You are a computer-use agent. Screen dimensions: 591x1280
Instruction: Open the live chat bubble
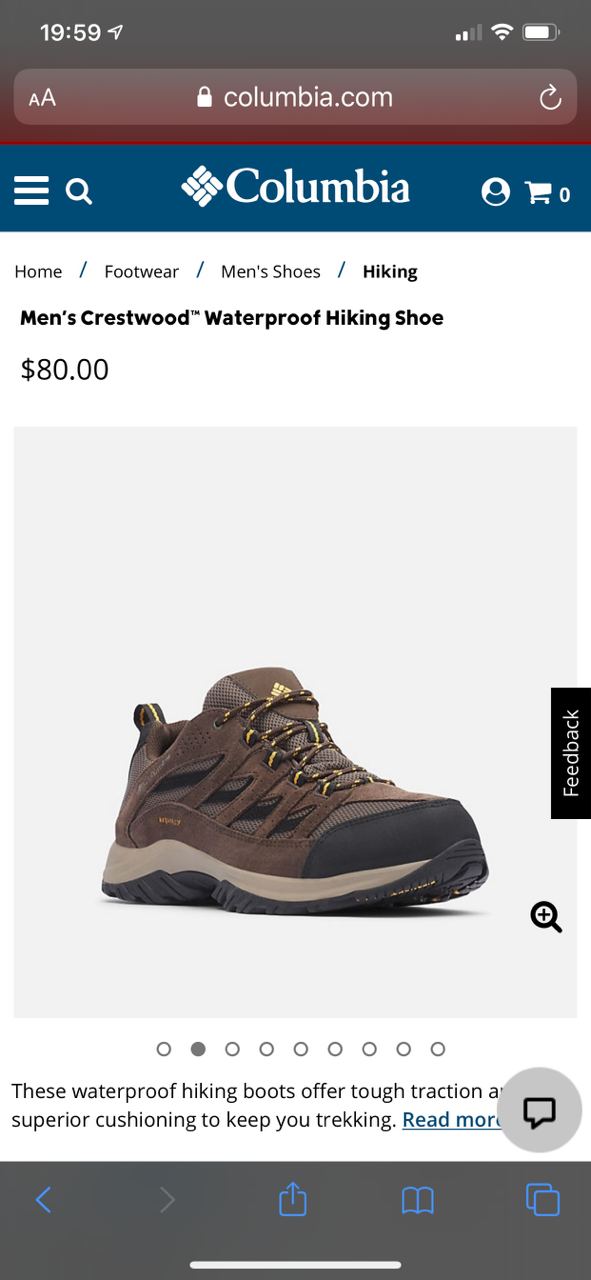(x=540, y=1111)
